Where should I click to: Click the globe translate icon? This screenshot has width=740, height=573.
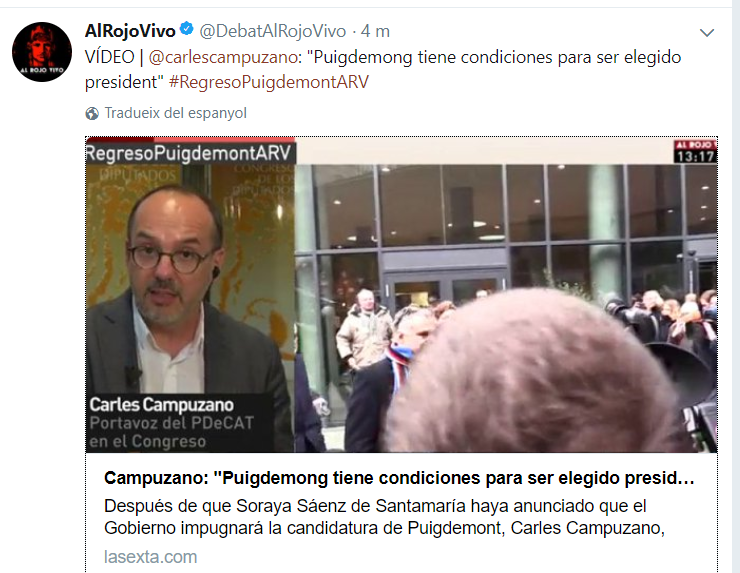click(x=92, y=113)
